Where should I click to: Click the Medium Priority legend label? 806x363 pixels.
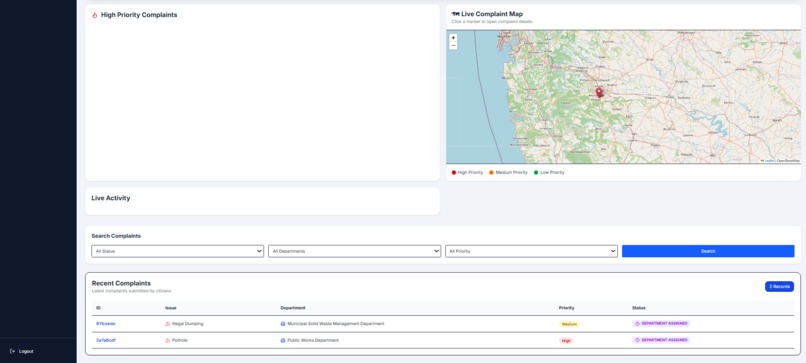pyautogui.click(x=511, y=173)
